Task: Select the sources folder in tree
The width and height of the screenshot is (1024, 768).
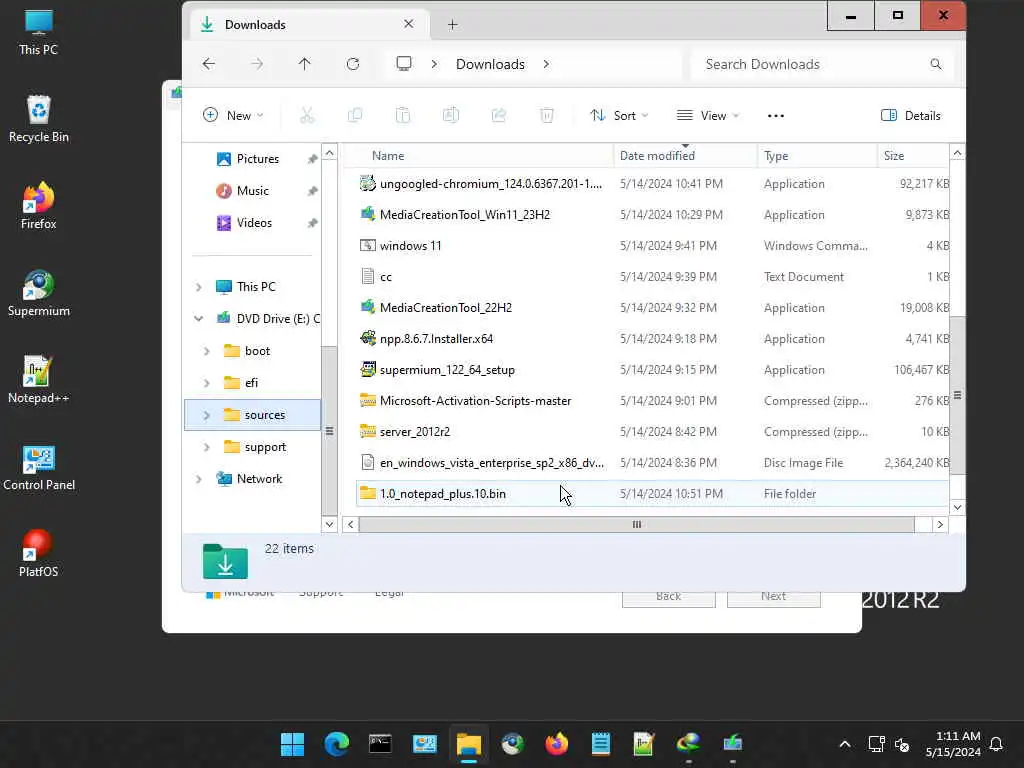Action: coord(253,415)
